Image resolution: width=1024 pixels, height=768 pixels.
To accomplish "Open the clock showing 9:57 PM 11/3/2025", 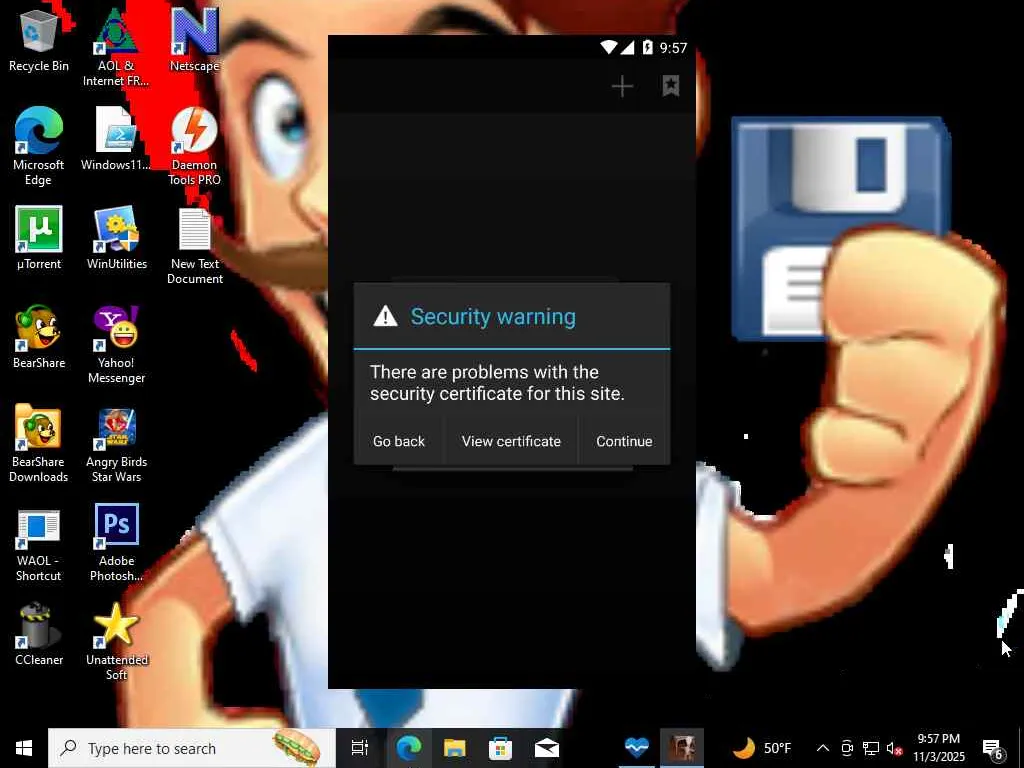I will click(x=938, y=748).
